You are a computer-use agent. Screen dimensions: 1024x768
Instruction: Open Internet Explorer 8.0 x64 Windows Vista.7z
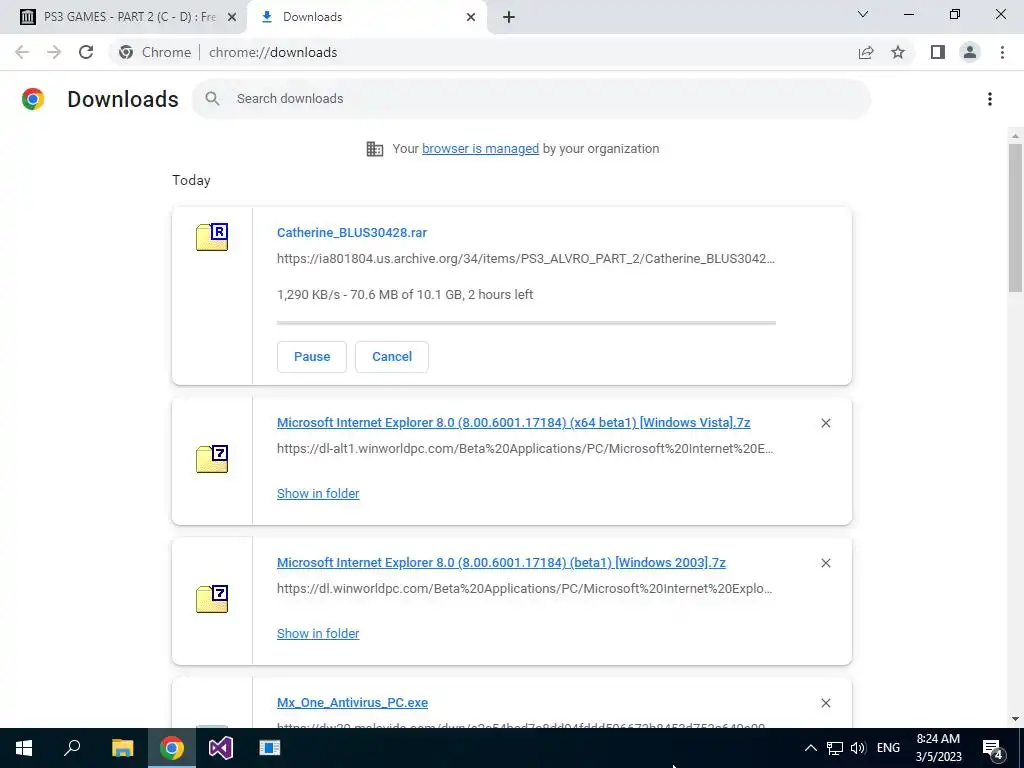513,423
